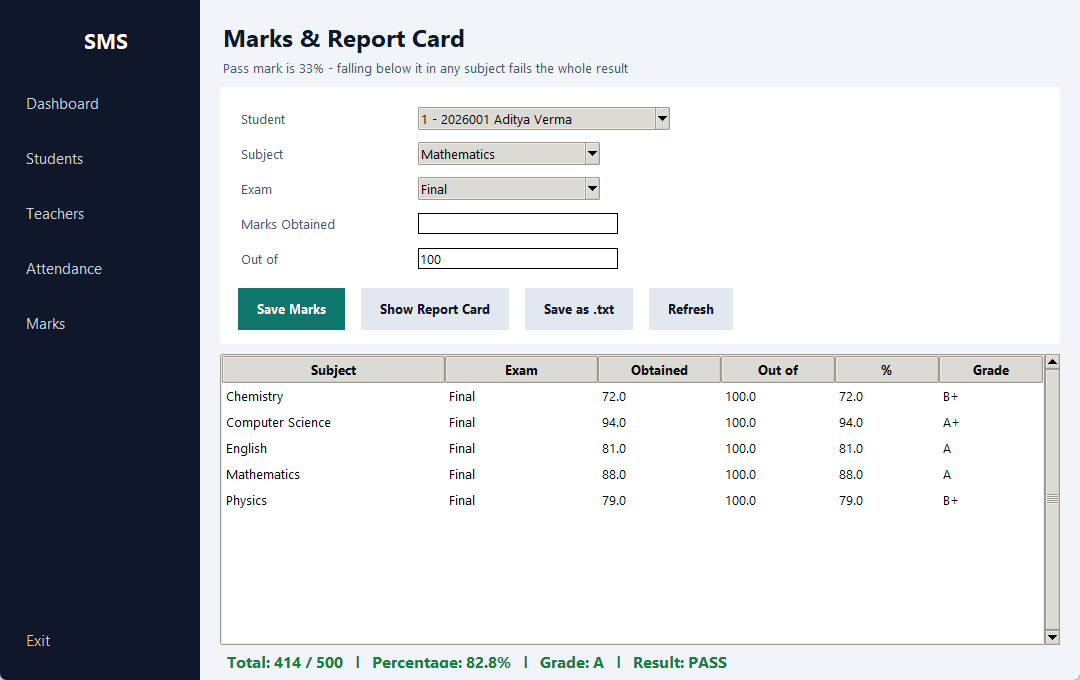Click the Pass mark is 33% note

[x=425, y=69]
